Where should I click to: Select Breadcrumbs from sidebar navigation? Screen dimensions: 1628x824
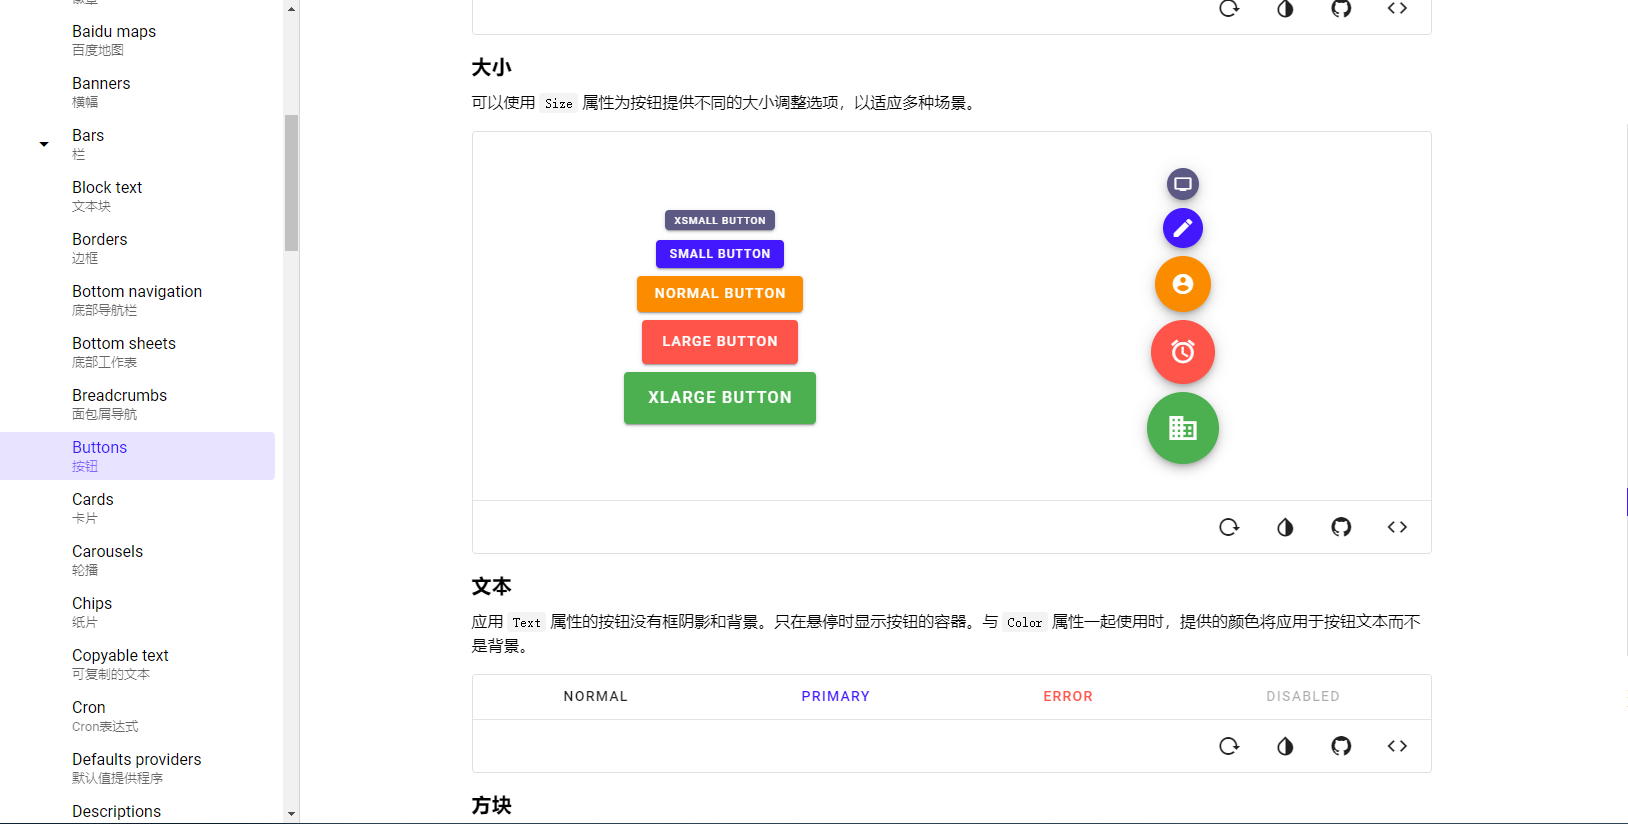(x=119, y=403)
